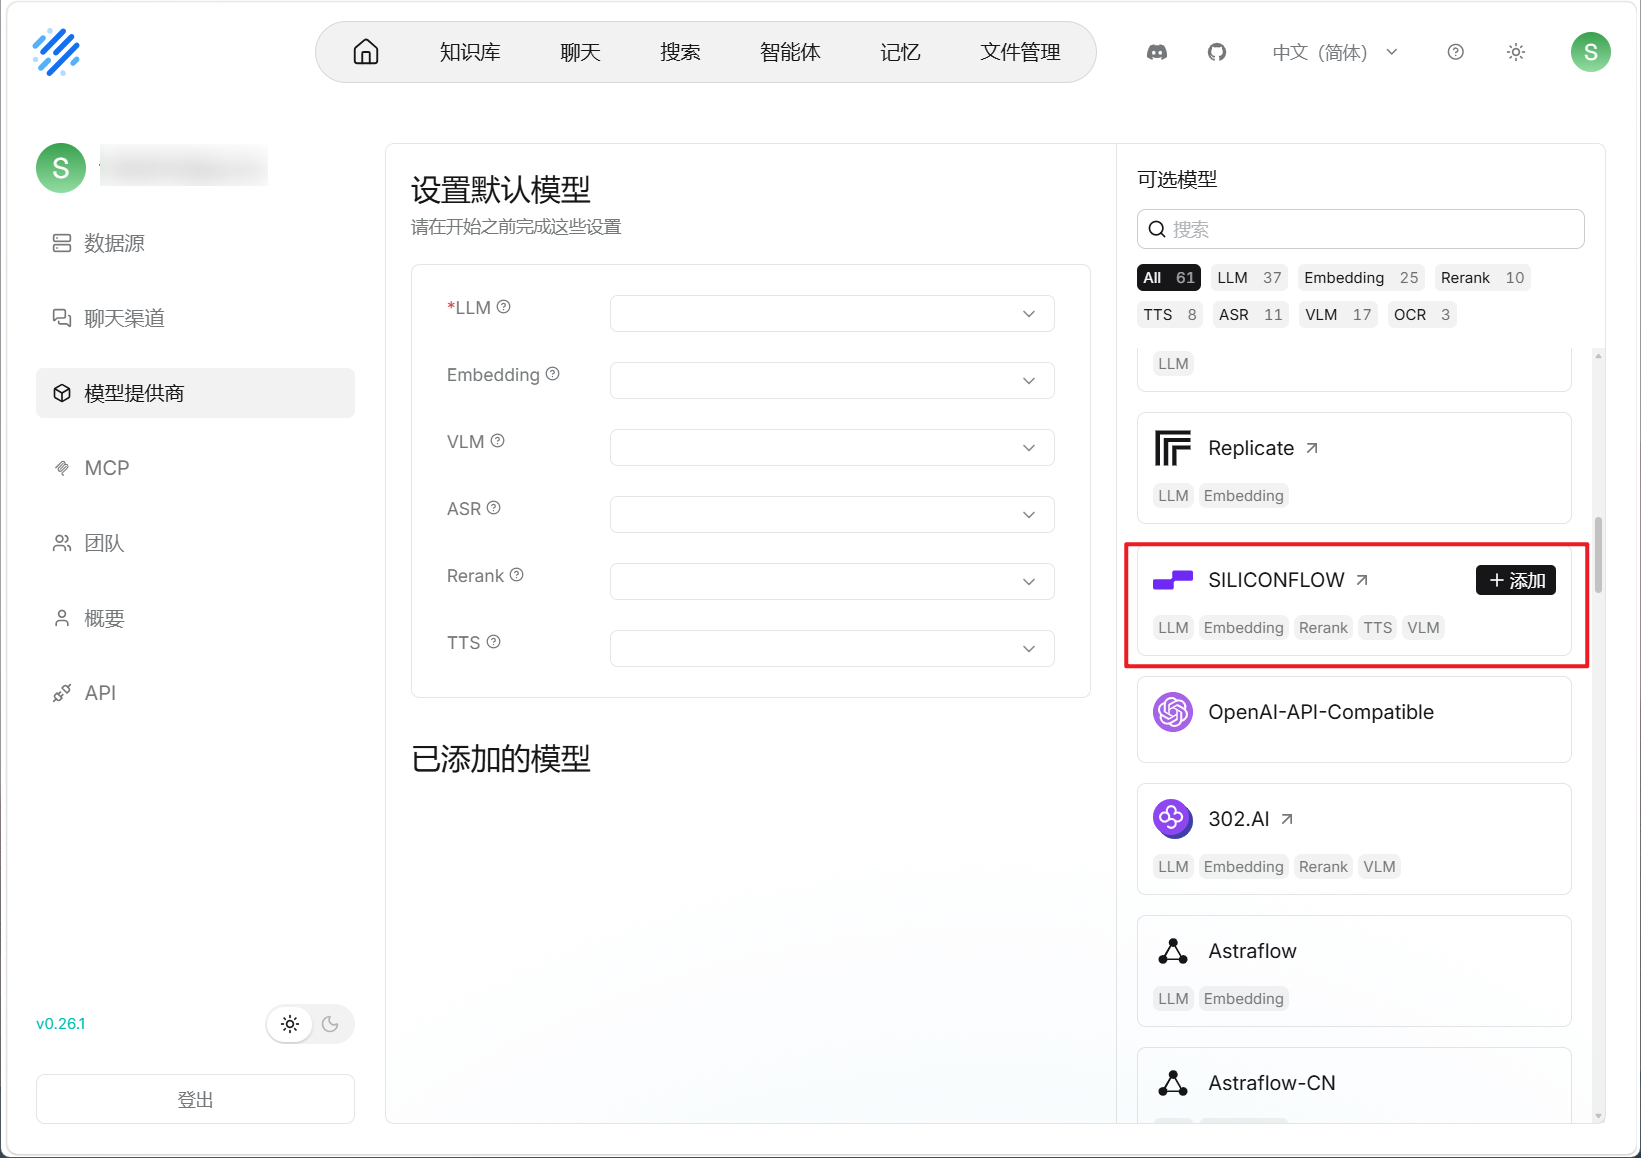Filter models by VLM 17
Image resolution: width=1641 pixels, height=1158 pixels.
point(1338,315)
